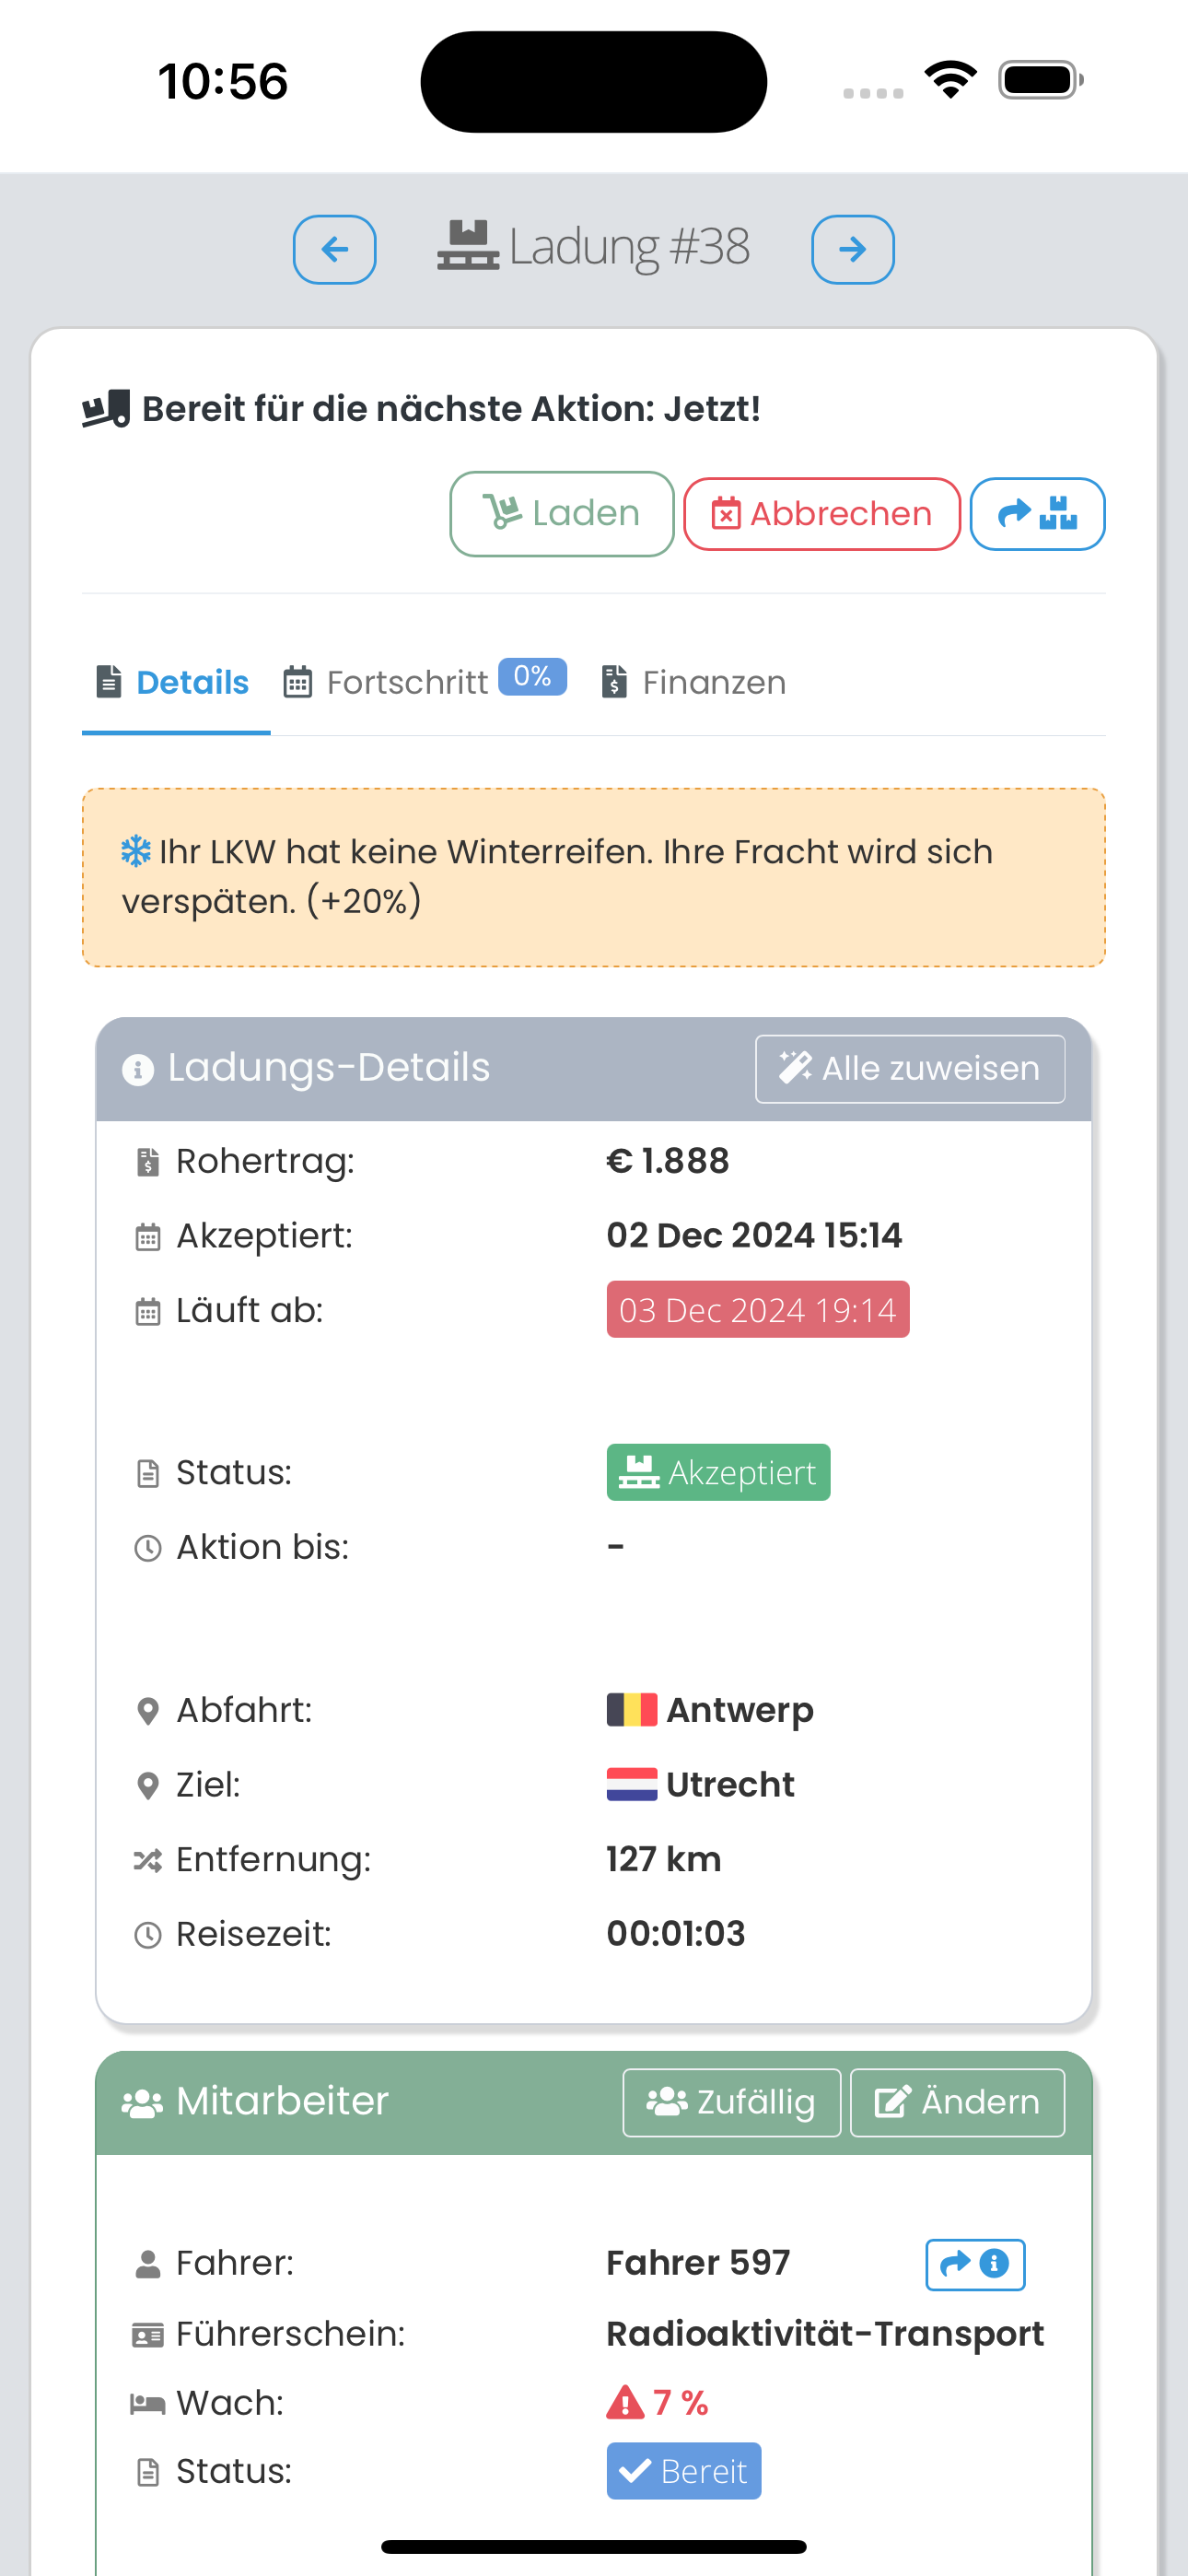The width and height of the screenshot is (1188, 2576).
Task: Tap Alle zuweisen button
Action: coord(909,1069)
